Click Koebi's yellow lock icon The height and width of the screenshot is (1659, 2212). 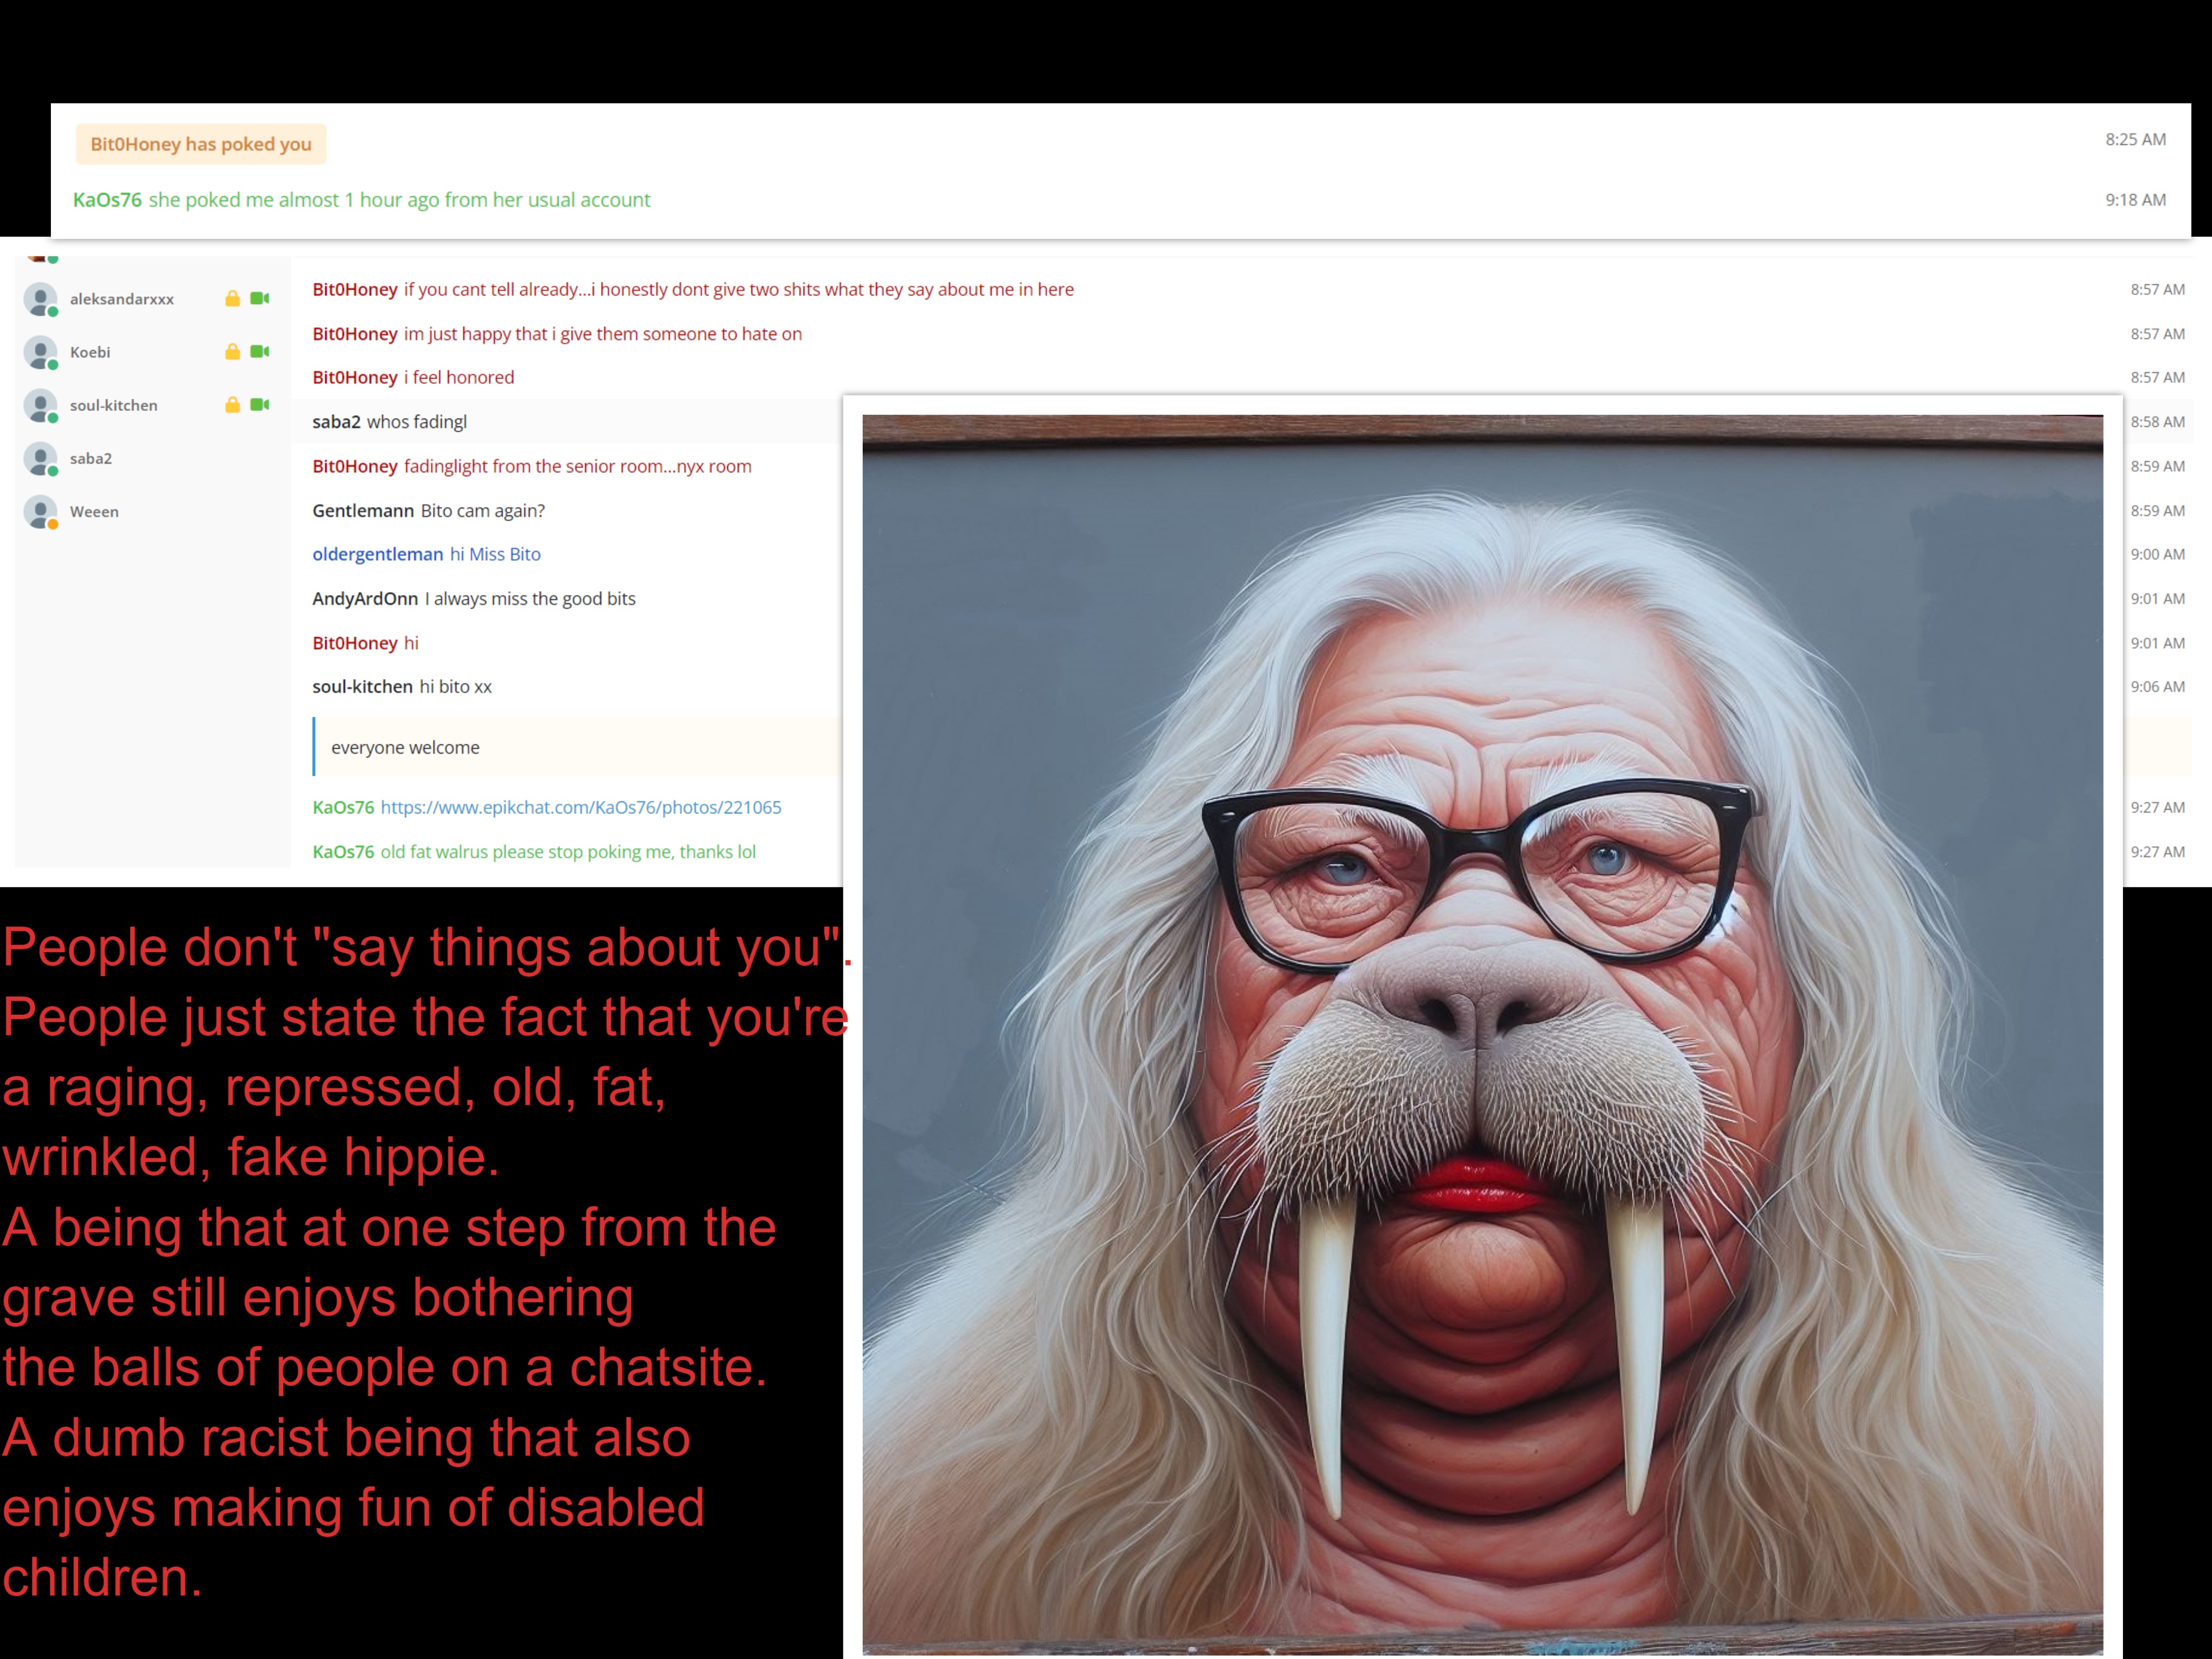coord(232,351)
